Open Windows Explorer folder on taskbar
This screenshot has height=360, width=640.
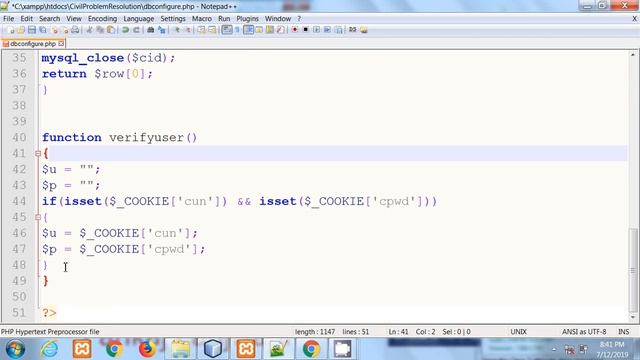click(x=180, y=349)
